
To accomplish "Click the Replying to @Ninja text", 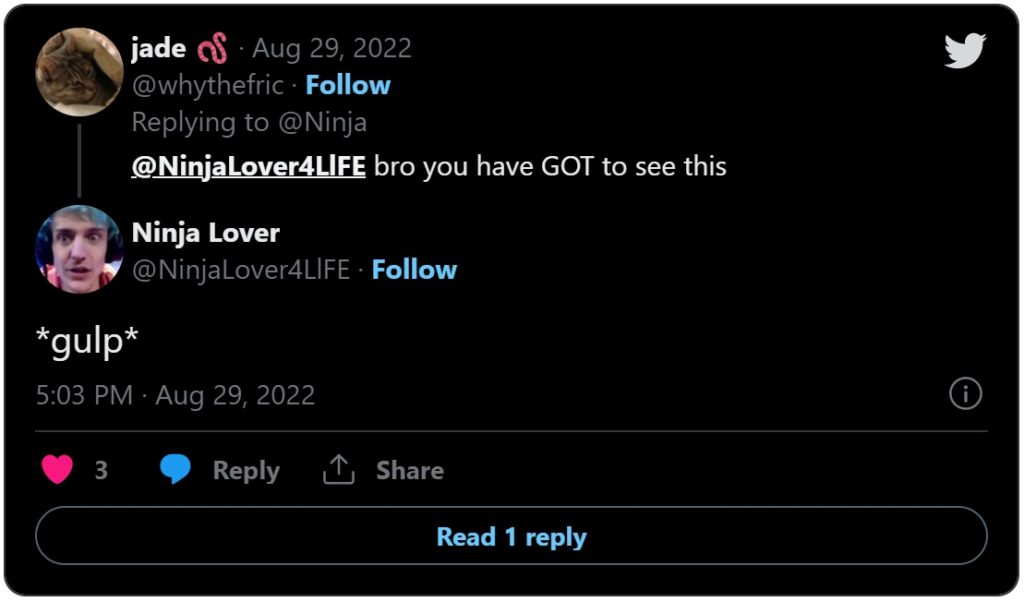I will pos(249,122).
